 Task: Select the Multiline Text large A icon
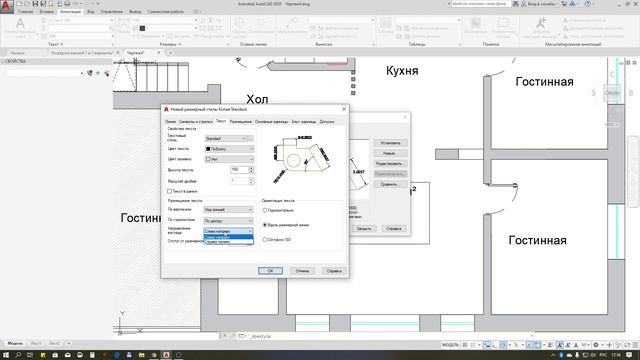(20, 23)
